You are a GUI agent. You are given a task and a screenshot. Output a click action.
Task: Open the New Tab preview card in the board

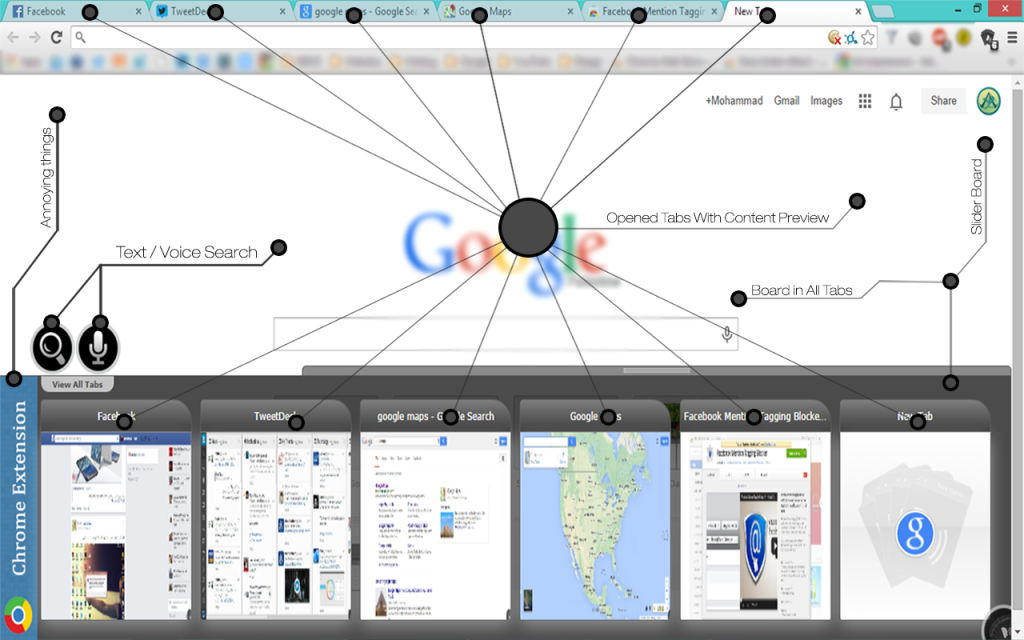tap(915, 509)
